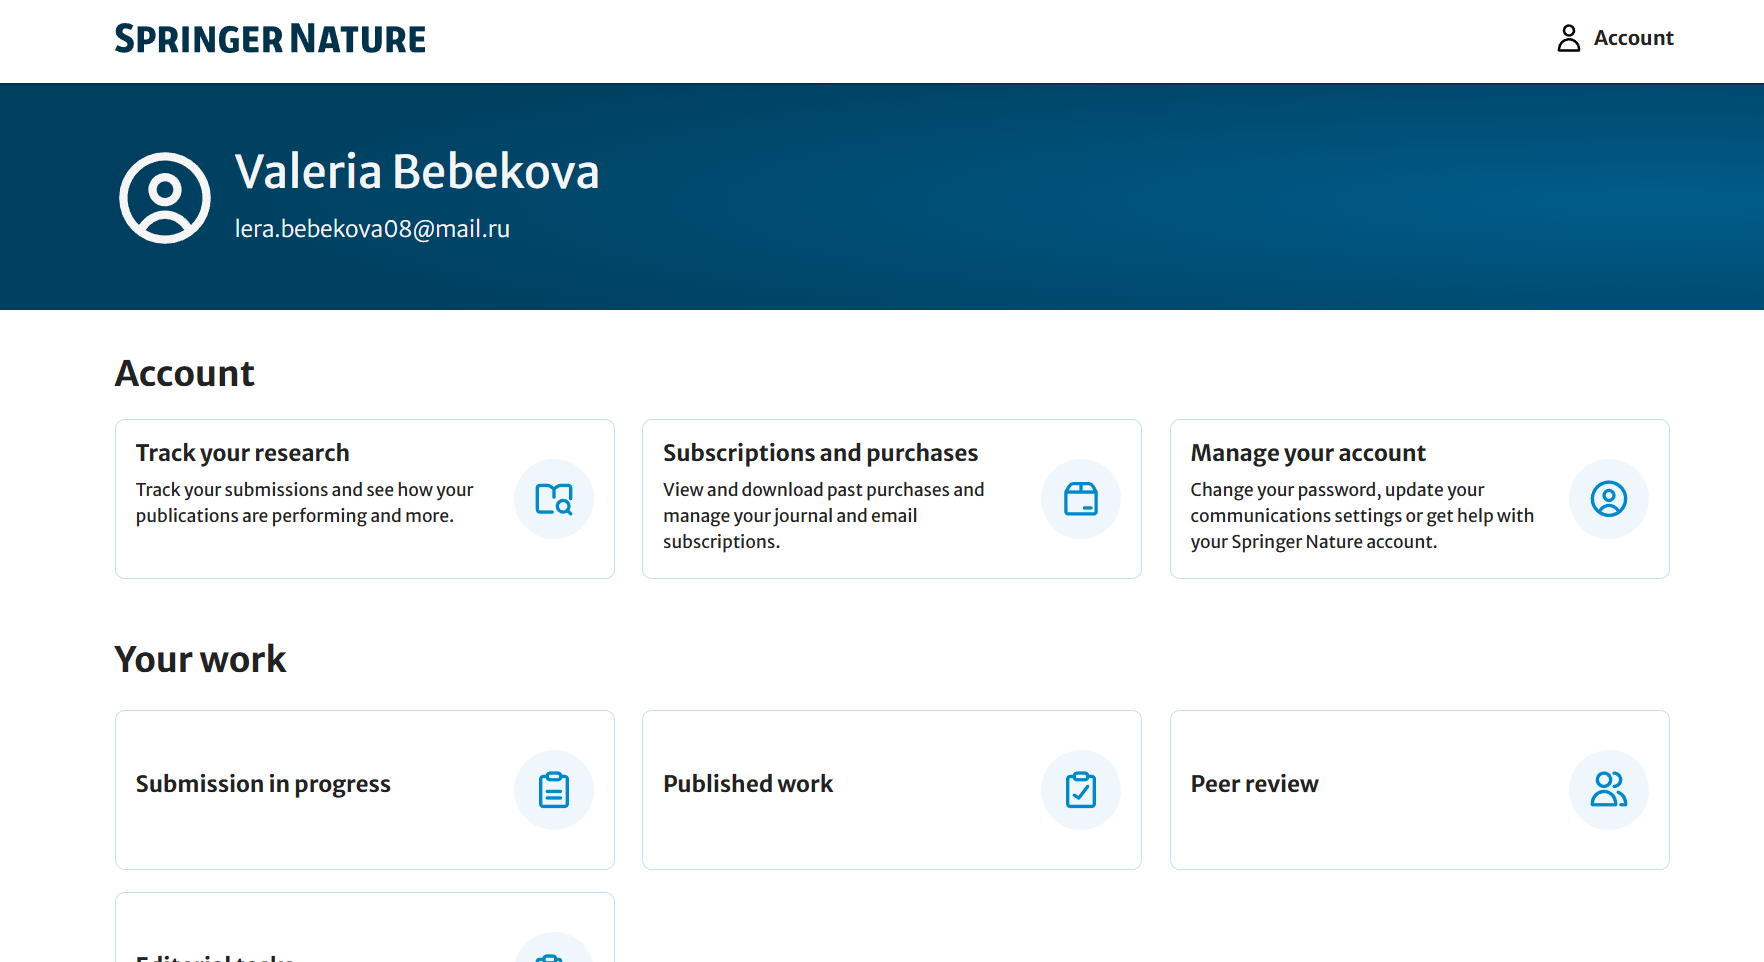Open Subscriptions and purchases heading
Screen dimensions: 1764x962
(820, 453)
